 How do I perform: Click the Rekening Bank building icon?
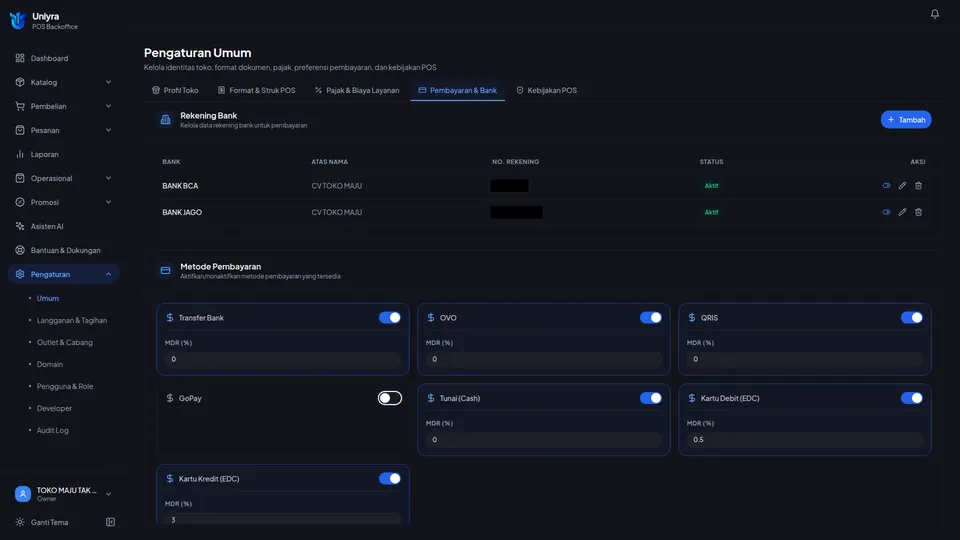tap(165, 119)
